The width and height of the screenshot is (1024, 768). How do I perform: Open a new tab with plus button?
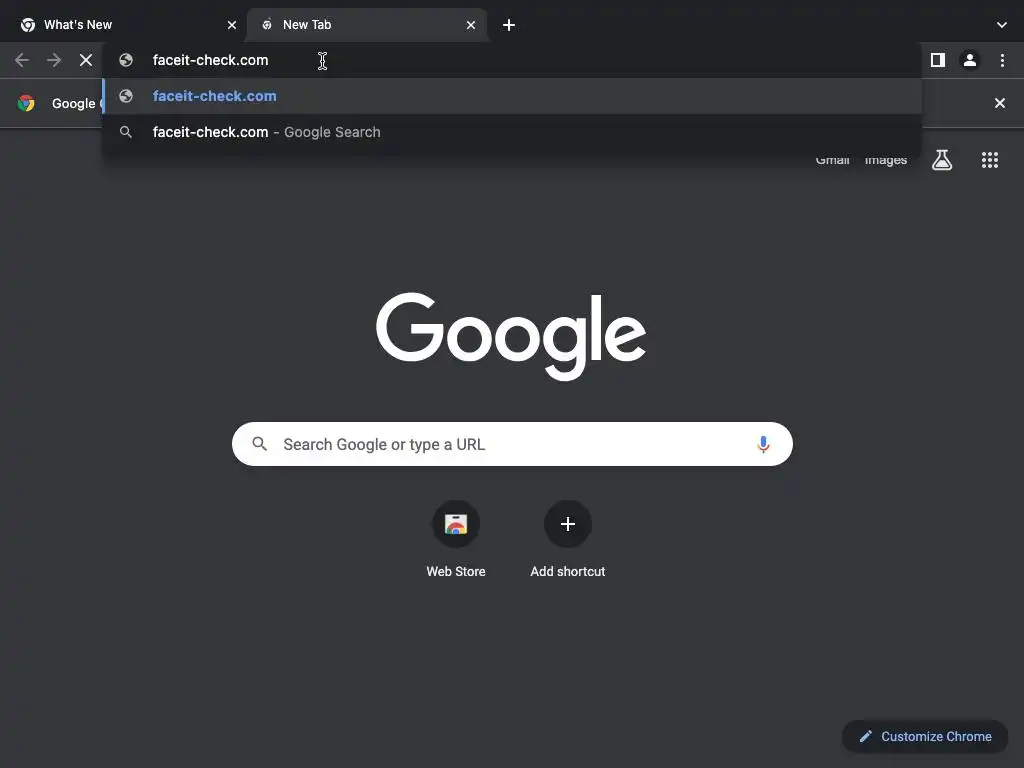point(509,25)
